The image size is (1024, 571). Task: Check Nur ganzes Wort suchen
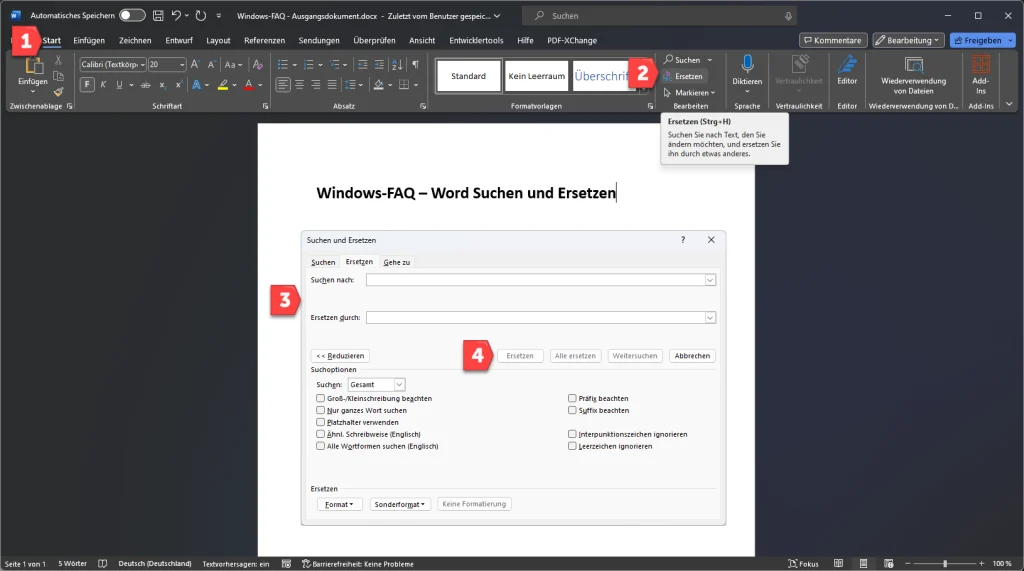coord(320,410)
